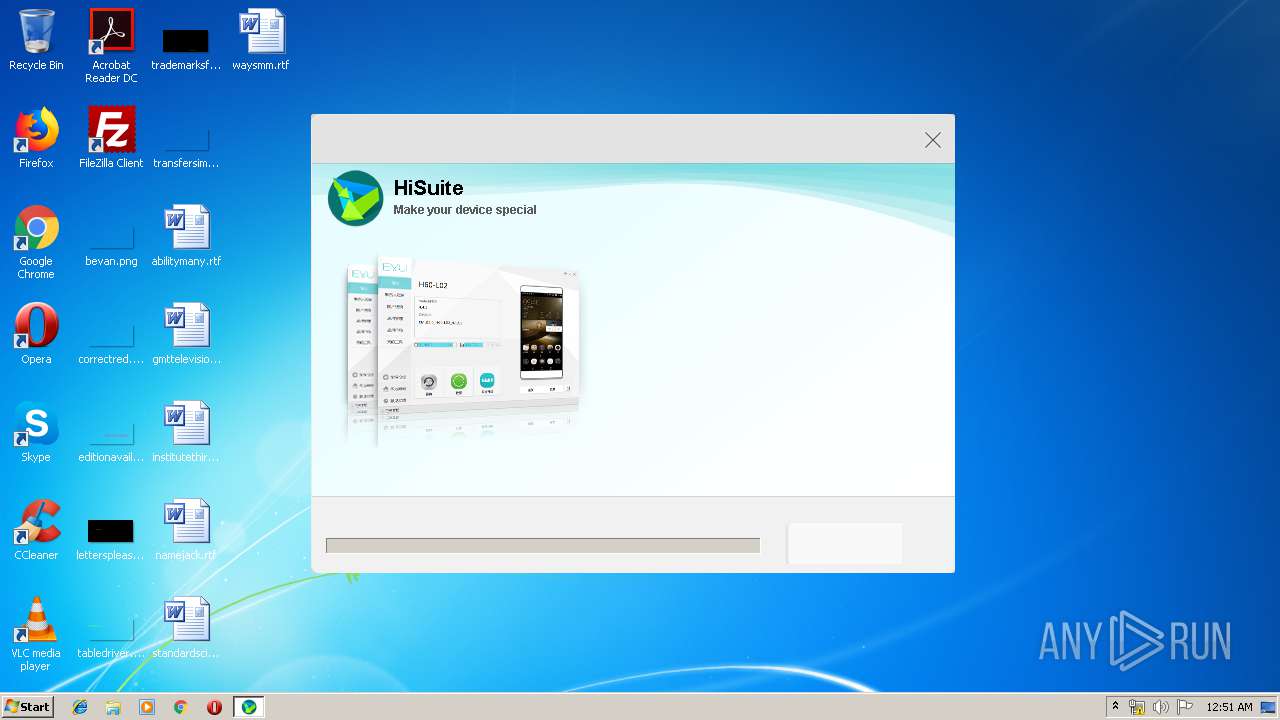Launch Chrome from the taskbar
Viewport: 1280px width, 720px height.
click(x=181, y=707)
